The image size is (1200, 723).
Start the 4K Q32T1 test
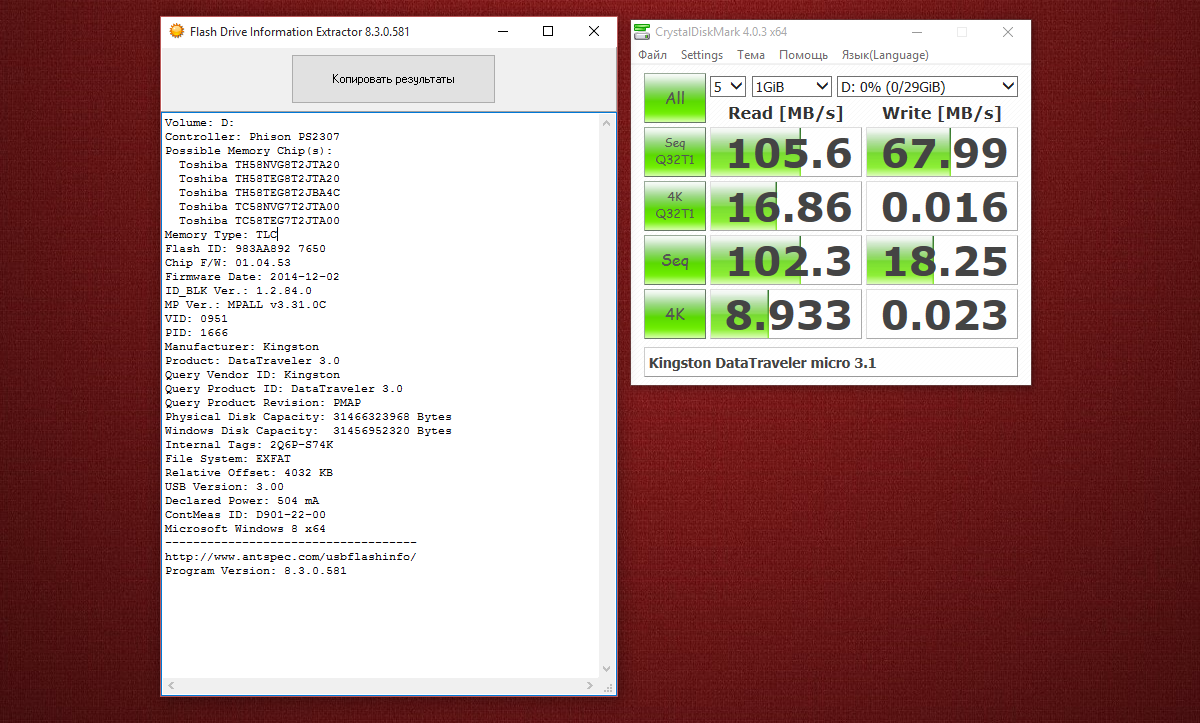[x=675, y=206]
